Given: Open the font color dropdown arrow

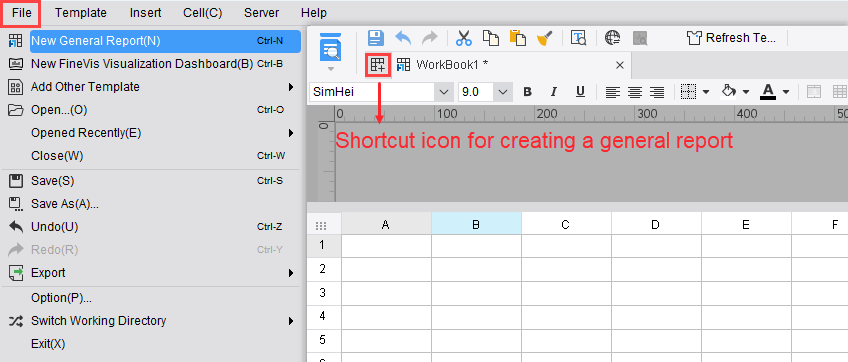Looking at the screenshot, I should (x=786, y=92).
